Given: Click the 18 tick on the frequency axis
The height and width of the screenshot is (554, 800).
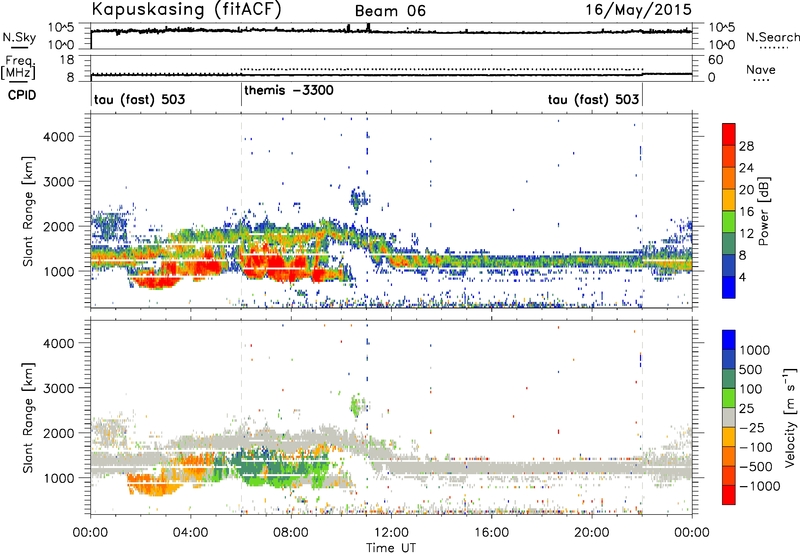Looking at the screenshot, I should 67,60.
